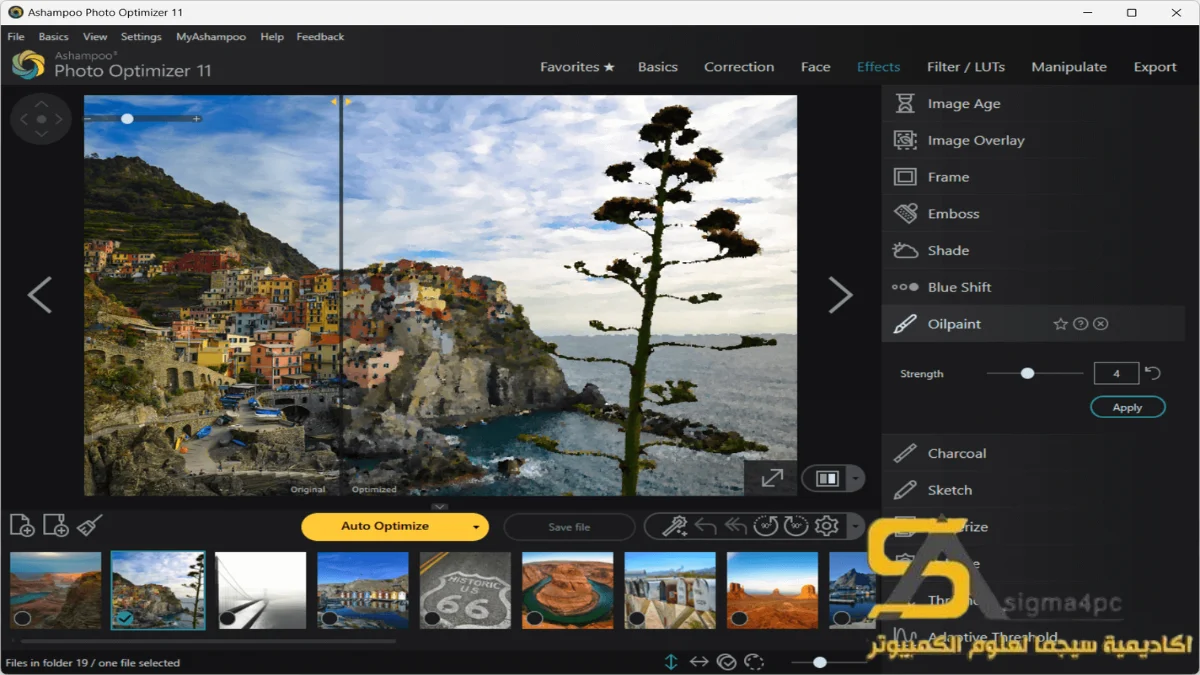Check the red desert buttes thumbnail circle
This screenshot has height=675, width=1200.
tap(739, 618)
